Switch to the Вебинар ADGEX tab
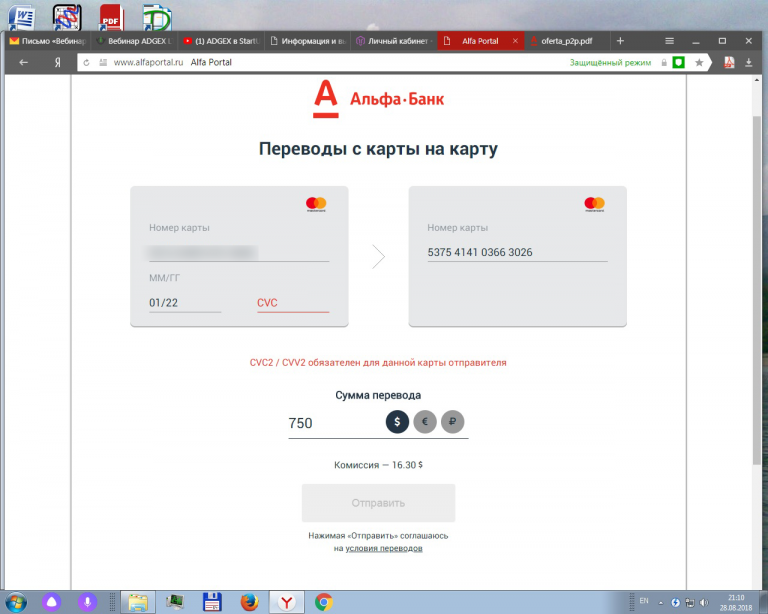 click(x=134, y=41)
